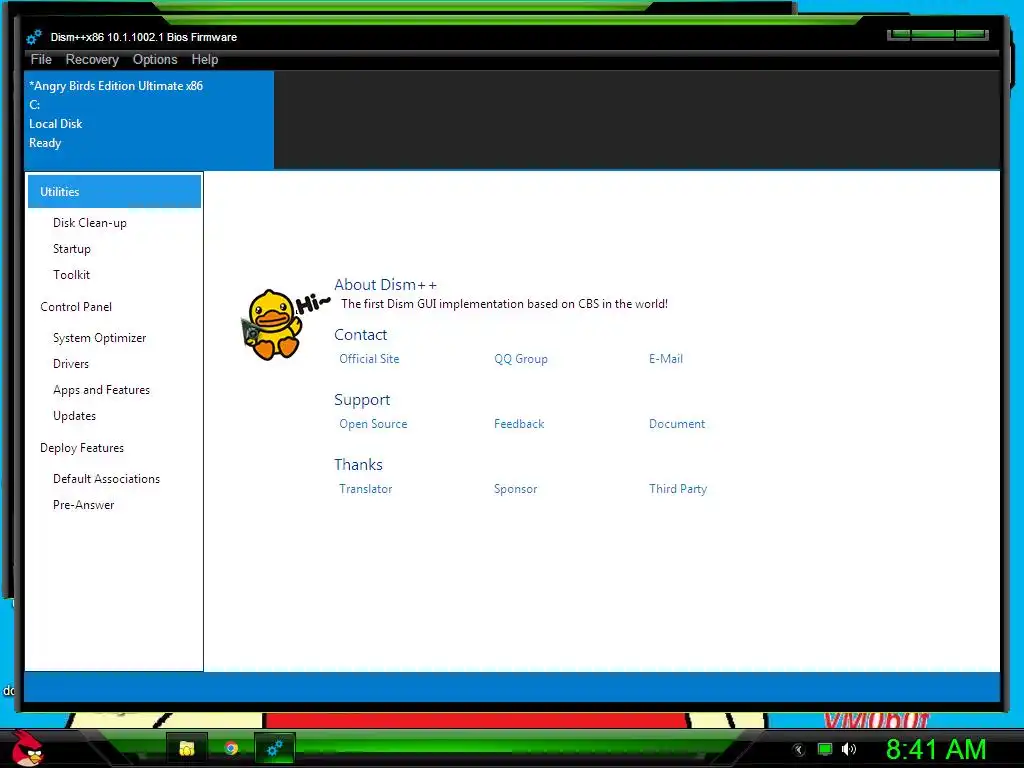Open the Startup sidebar item
Image resolution: width=1024 pixels, height=768 pixels.
[x=72, y=249]
